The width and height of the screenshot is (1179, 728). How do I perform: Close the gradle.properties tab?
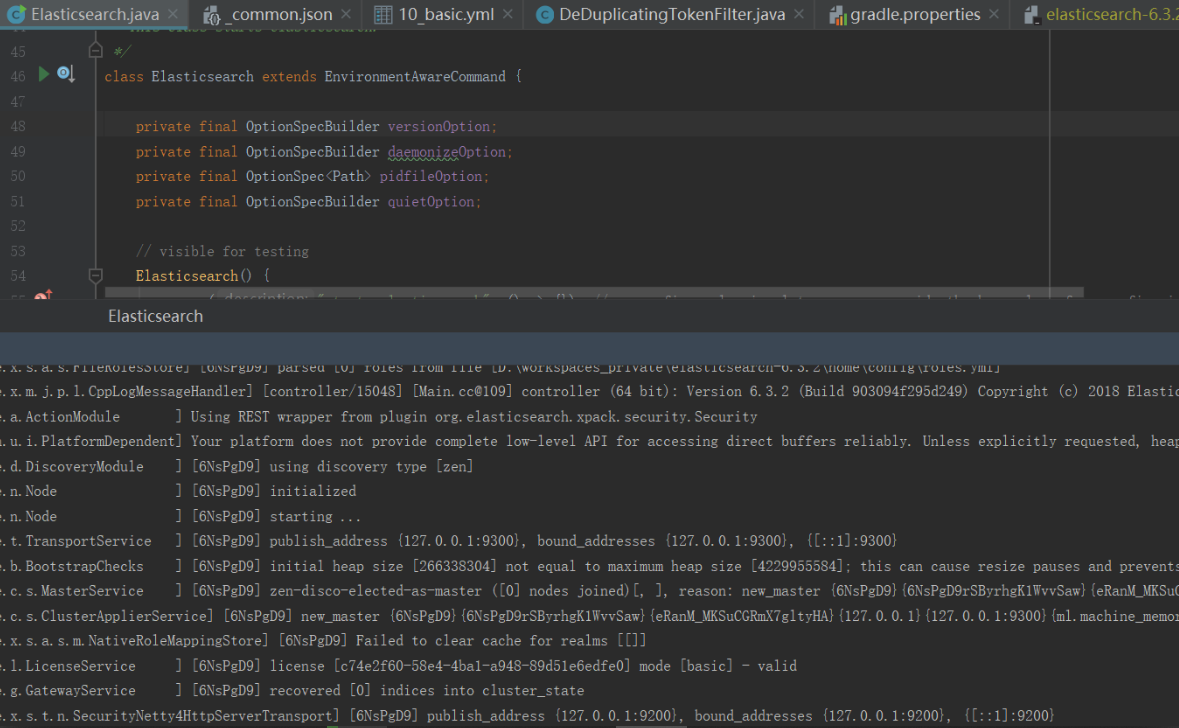coord(994,14)
